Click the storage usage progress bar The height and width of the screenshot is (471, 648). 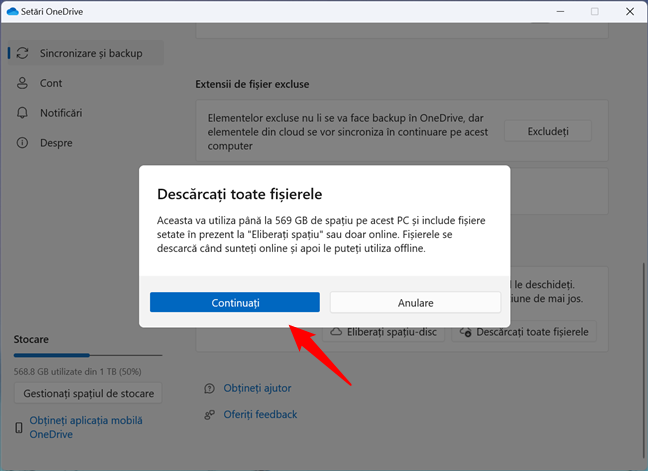tap(88, 355)
